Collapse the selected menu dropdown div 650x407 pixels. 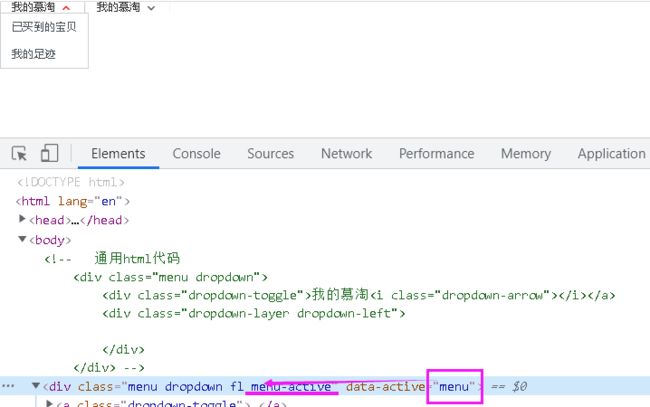(36, 386)
